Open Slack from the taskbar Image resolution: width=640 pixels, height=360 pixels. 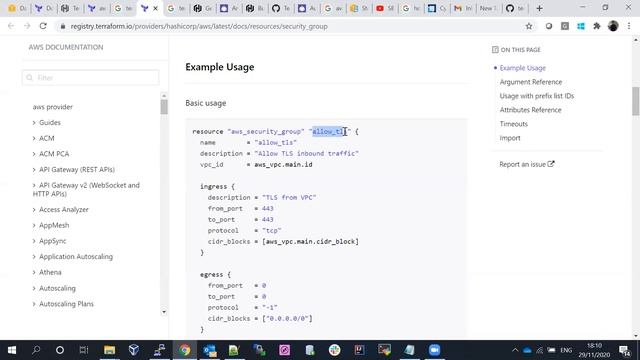pos(334,350)
